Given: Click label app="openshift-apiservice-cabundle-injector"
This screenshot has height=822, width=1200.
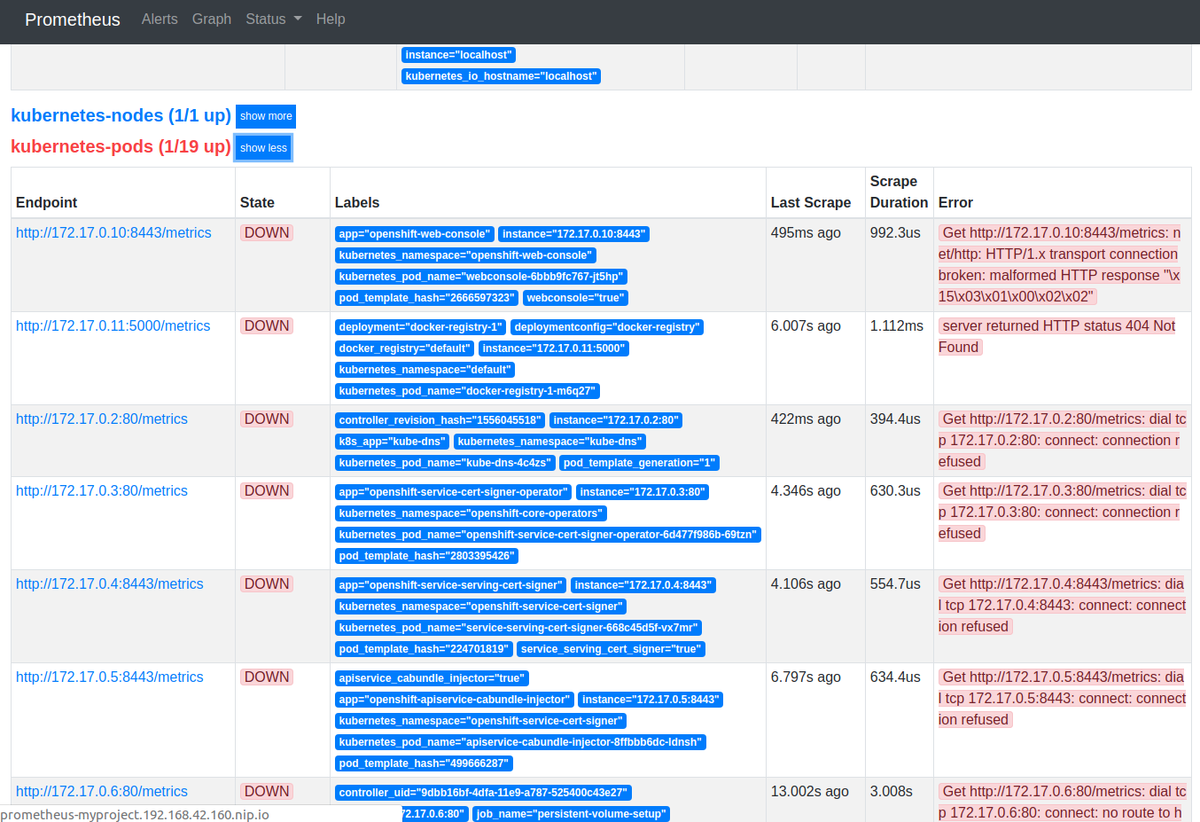Looking at the screenshot, I should [x=454, y=700].
